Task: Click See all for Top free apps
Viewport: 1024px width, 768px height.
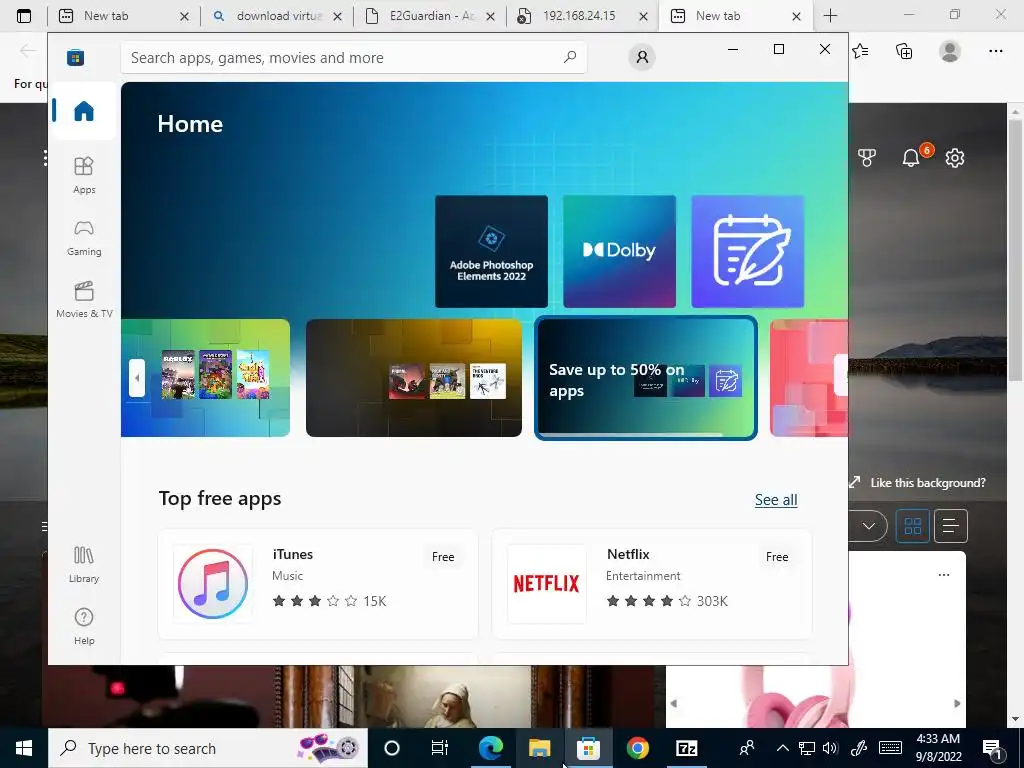Action: [x=776, y=500]
